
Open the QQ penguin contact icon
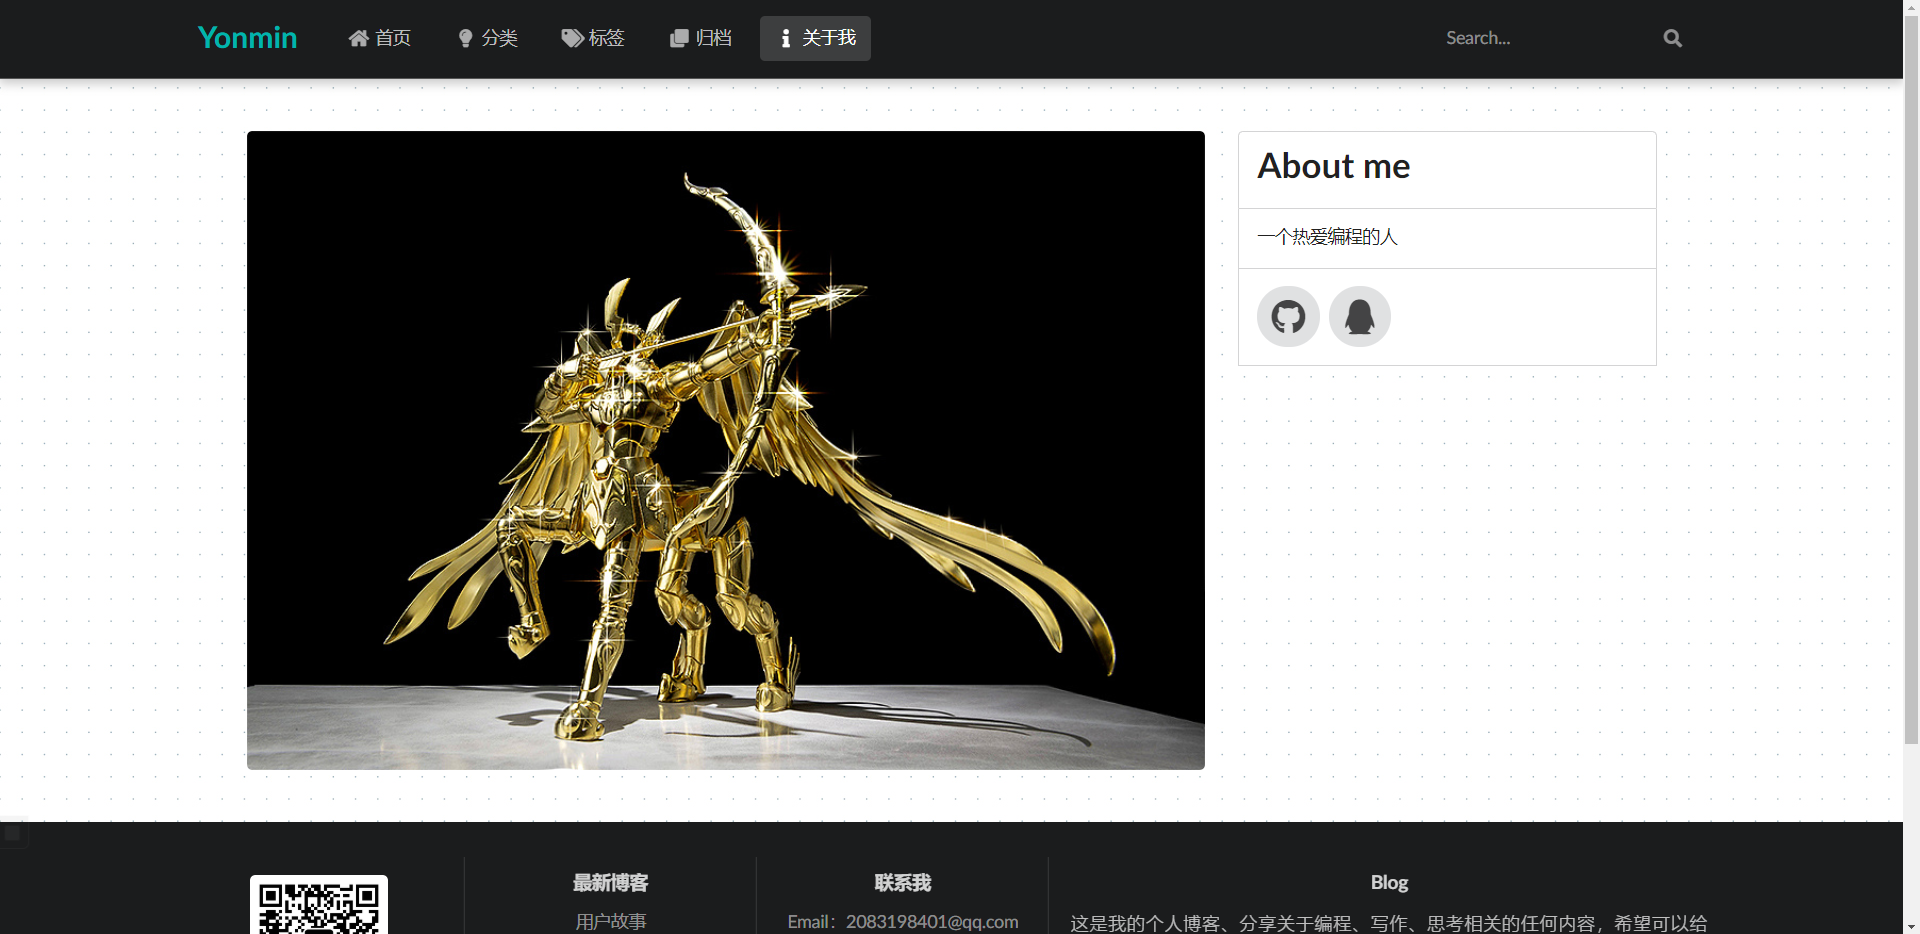click(1360, 317)
